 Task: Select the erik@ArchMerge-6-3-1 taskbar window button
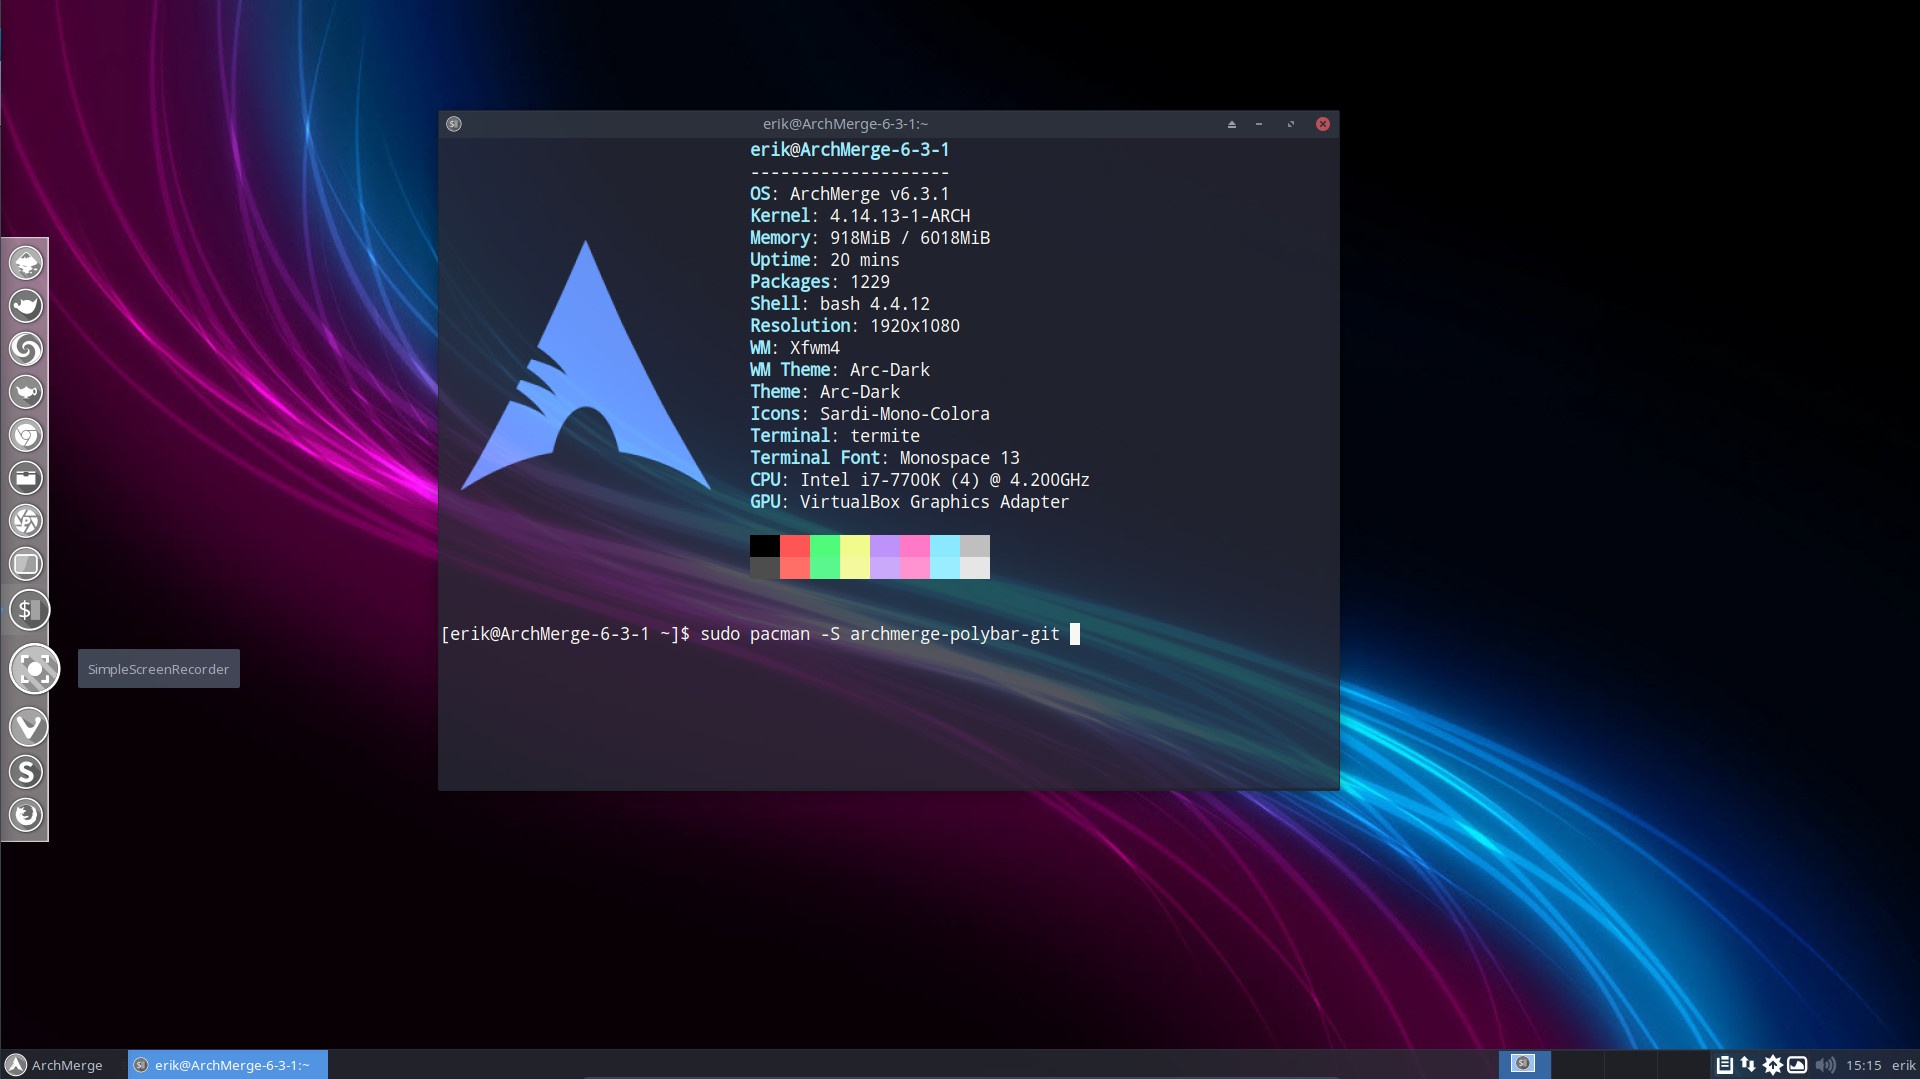228,1065
